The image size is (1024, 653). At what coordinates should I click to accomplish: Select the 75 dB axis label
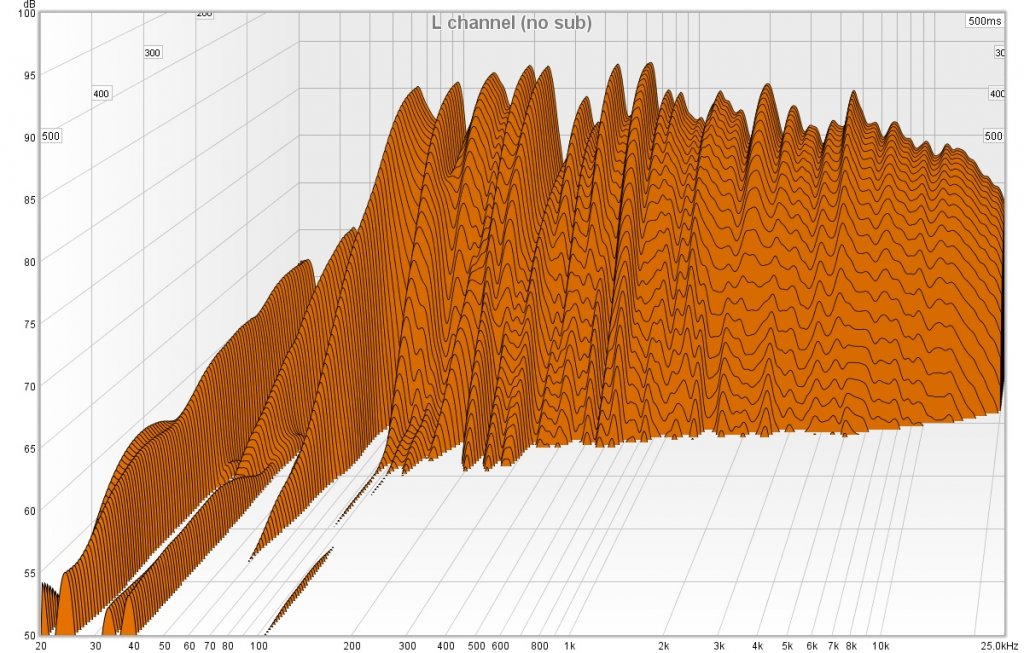pos(29,324)
